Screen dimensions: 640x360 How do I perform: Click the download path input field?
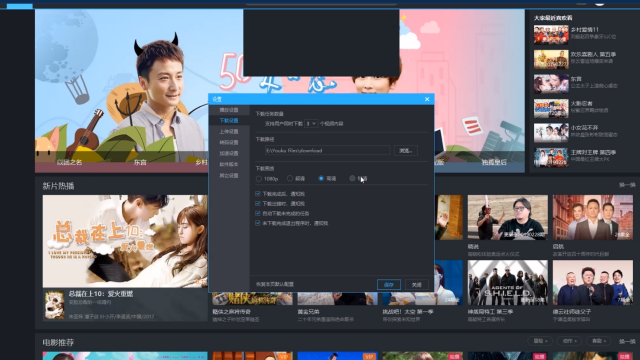pyautogui.click(x=327, y=151)
